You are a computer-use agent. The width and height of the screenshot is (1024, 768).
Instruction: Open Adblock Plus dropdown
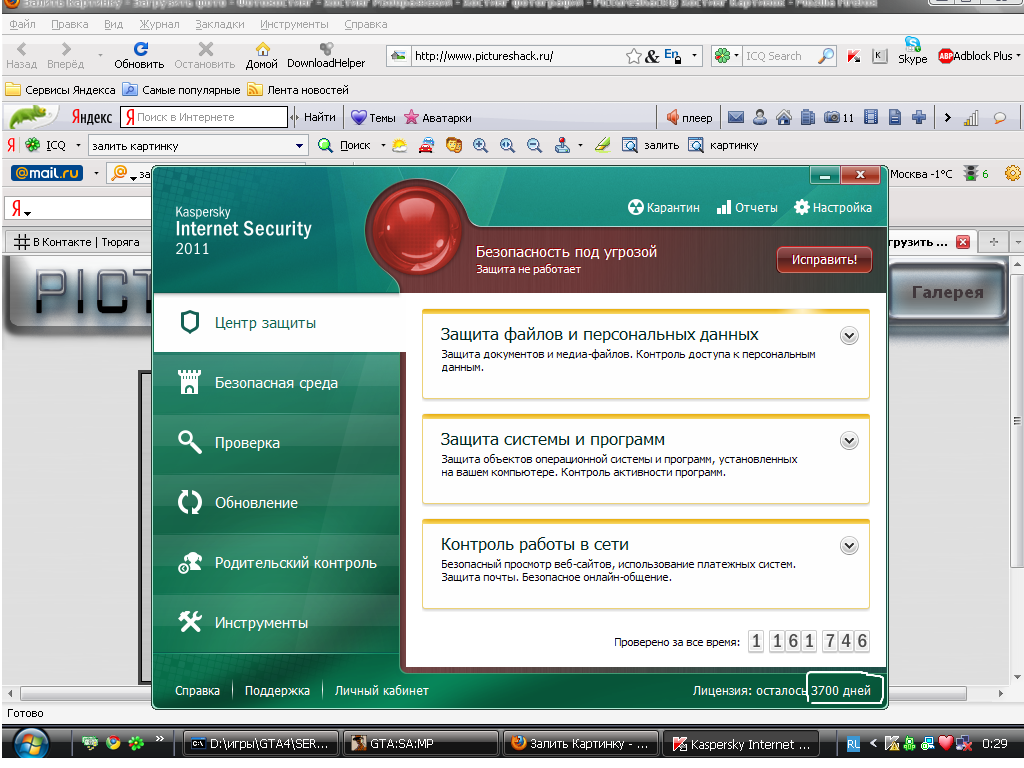1017,56
